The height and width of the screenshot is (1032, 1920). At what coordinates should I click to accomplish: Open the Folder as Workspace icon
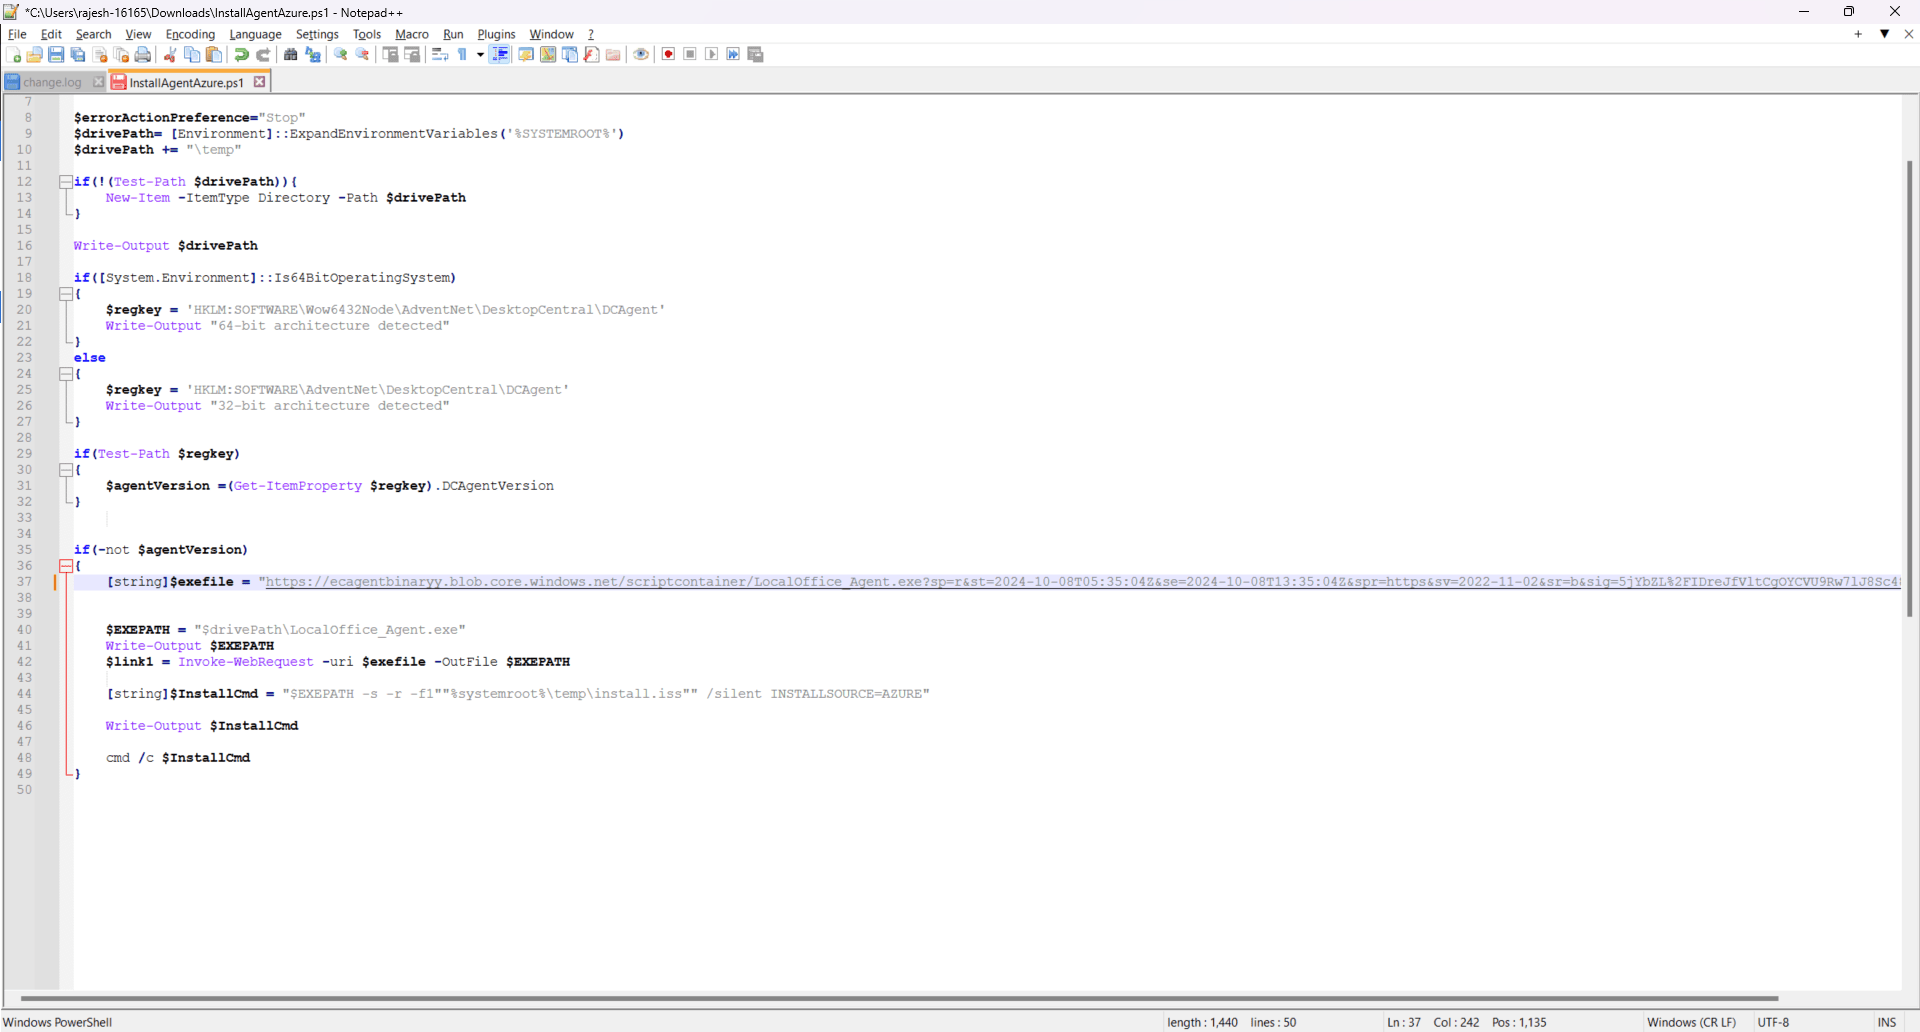click(613, 55)
